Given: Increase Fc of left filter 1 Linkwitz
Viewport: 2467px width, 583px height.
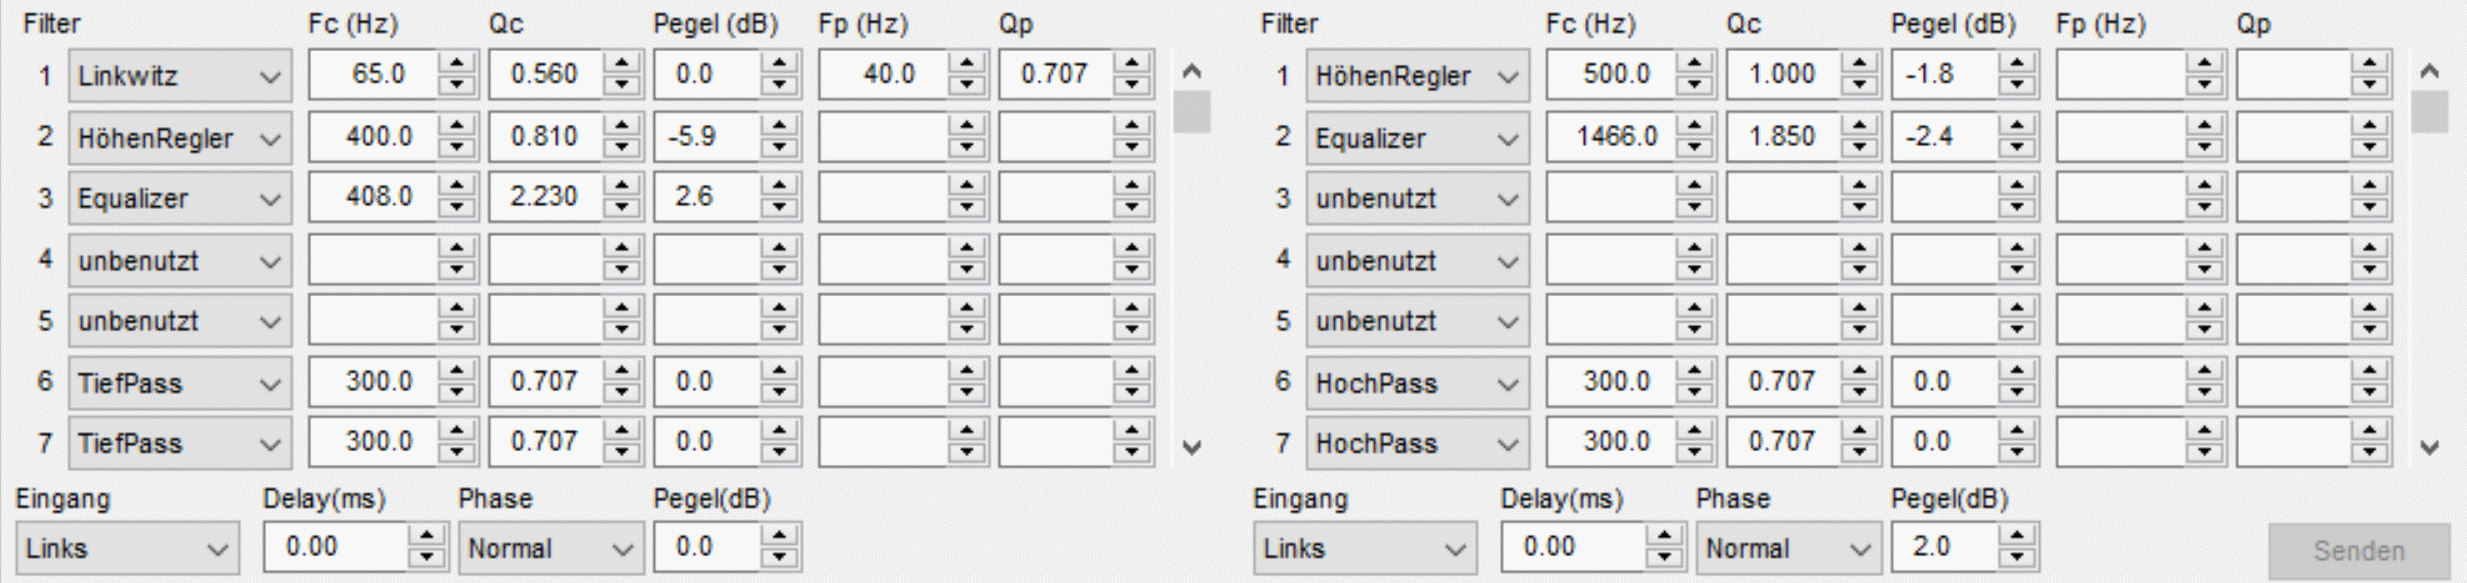Looking at the screenshot, I should pyautogui.click(x=457, y=64).
